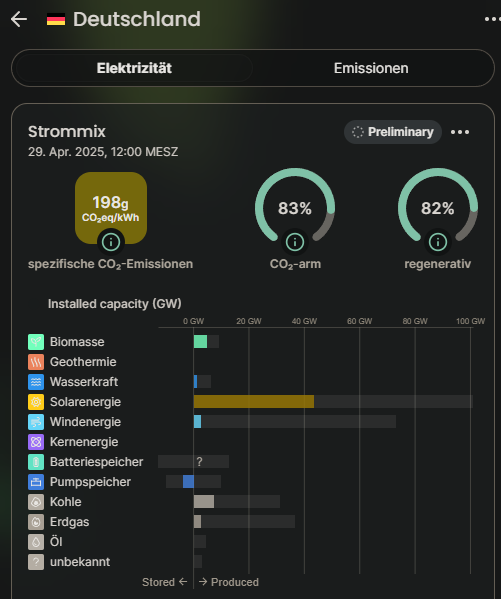501x599 pixels.
Task: Click the Windenergie wind icon
Action: click(36, 422)
